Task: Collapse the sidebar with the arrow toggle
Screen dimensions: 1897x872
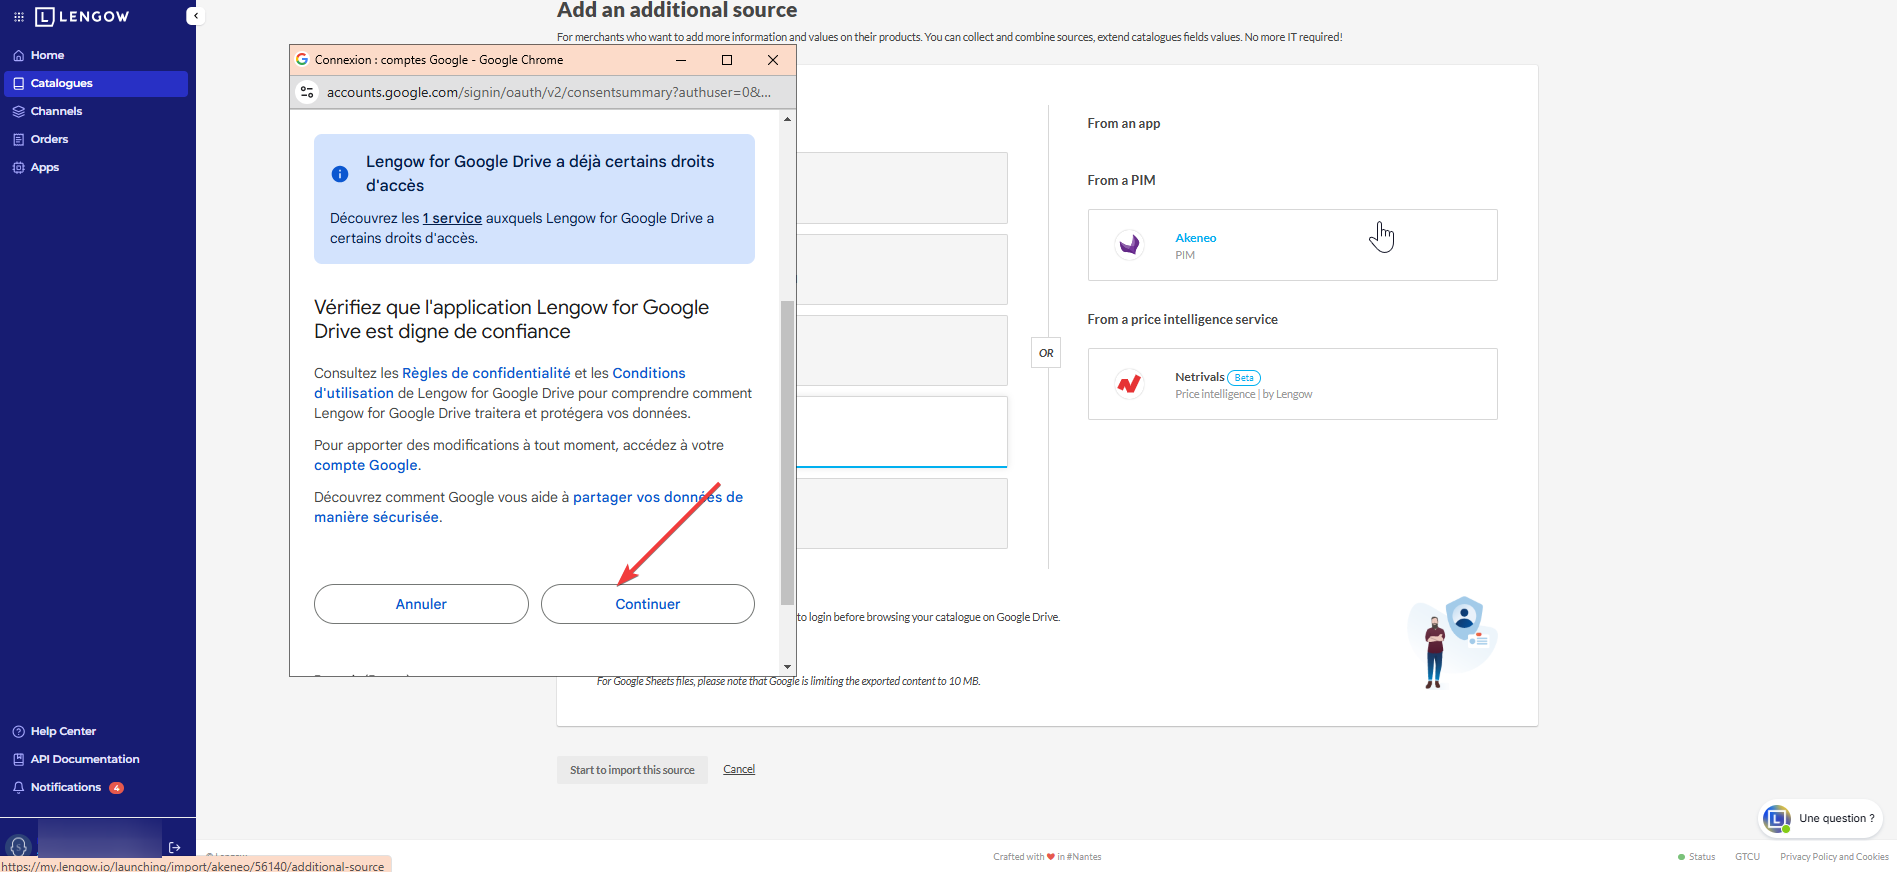Action: click(195, 16)
